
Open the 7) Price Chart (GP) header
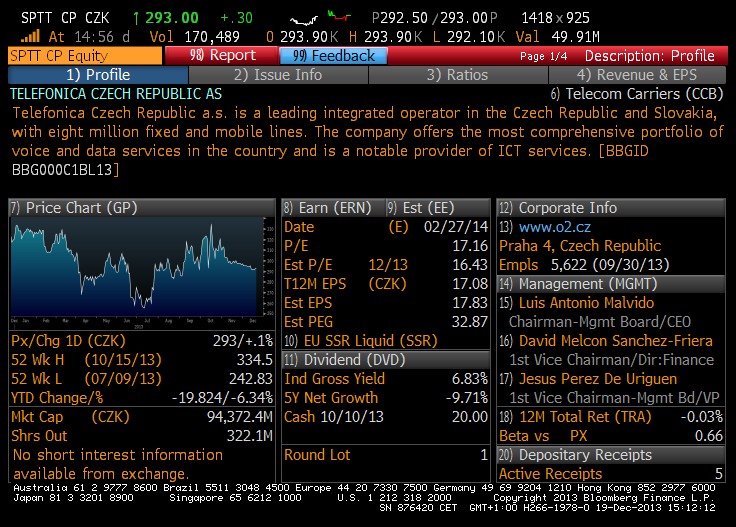(x=142, y=208)
